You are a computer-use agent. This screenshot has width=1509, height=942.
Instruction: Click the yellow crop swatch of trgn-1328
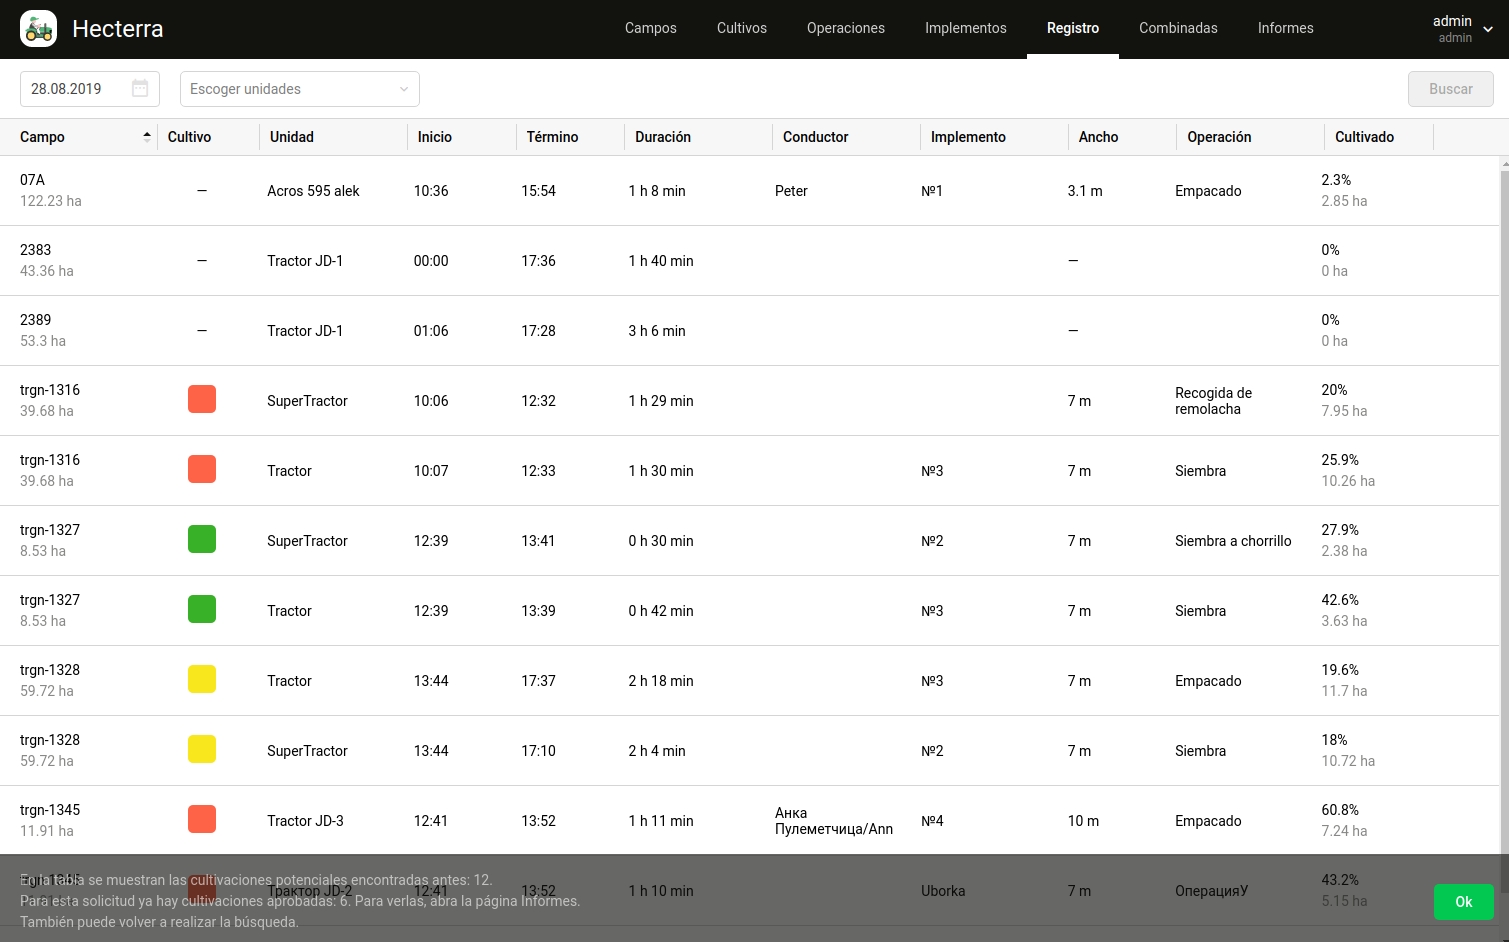click(x=202, y=679)
